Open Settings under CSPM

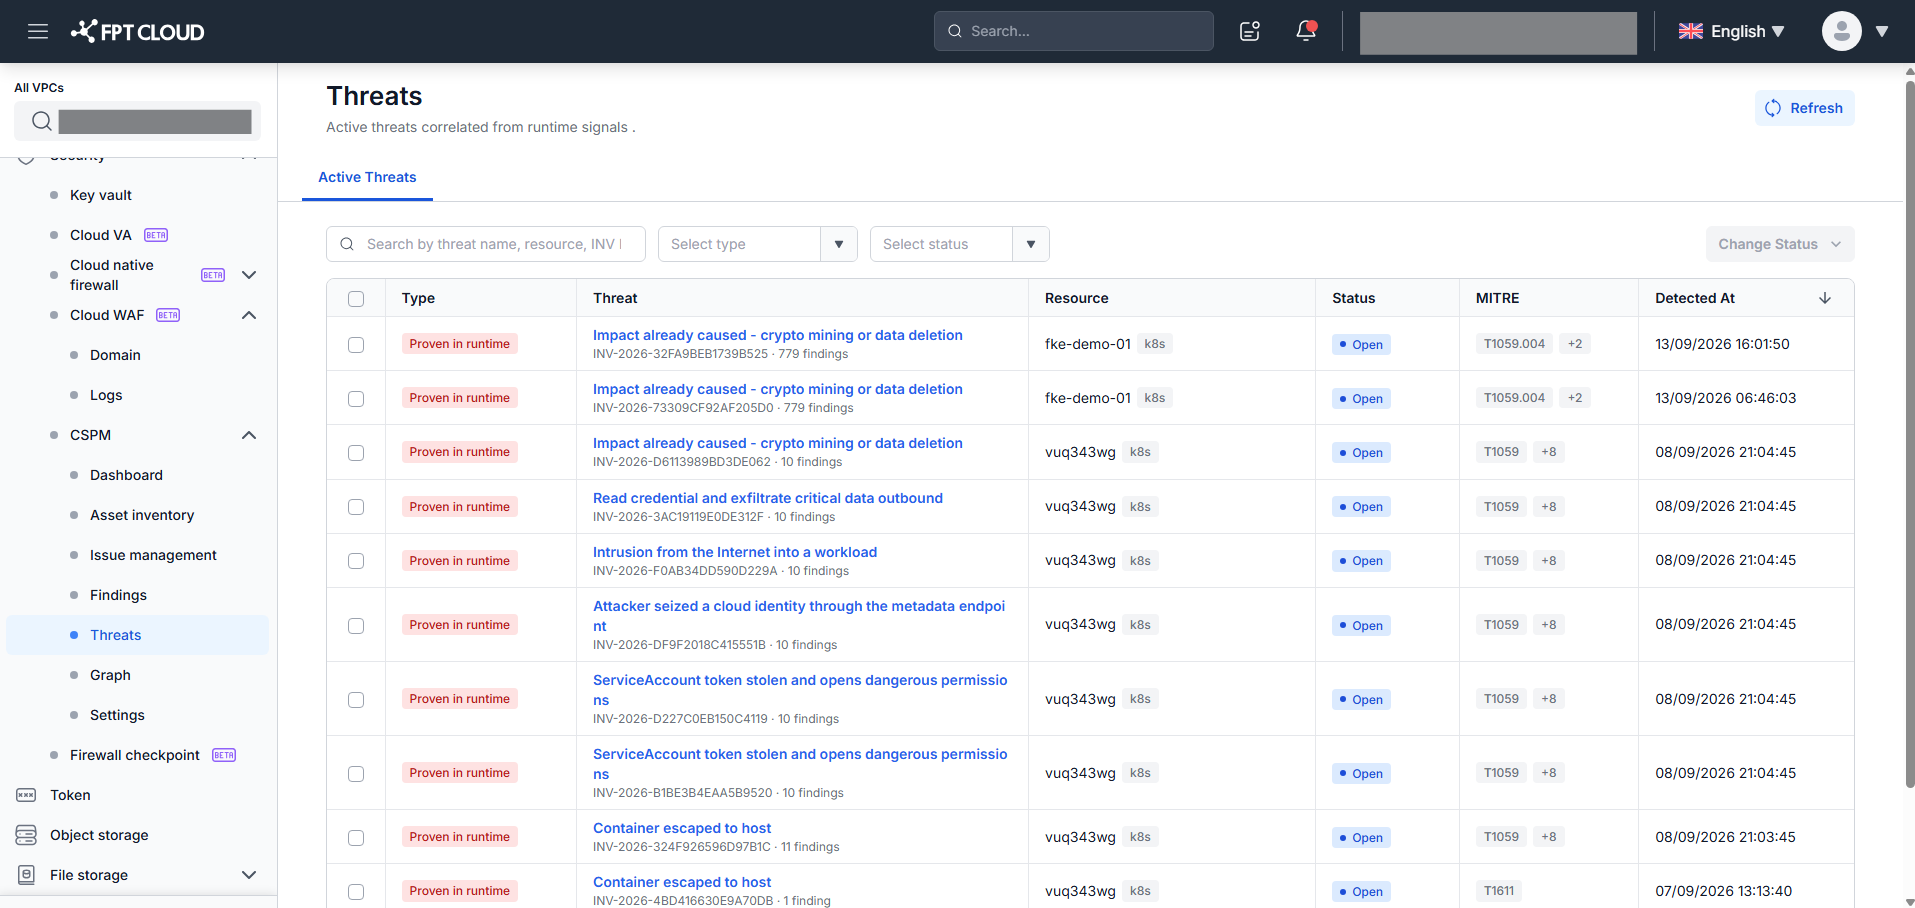(x=117, y=715)
